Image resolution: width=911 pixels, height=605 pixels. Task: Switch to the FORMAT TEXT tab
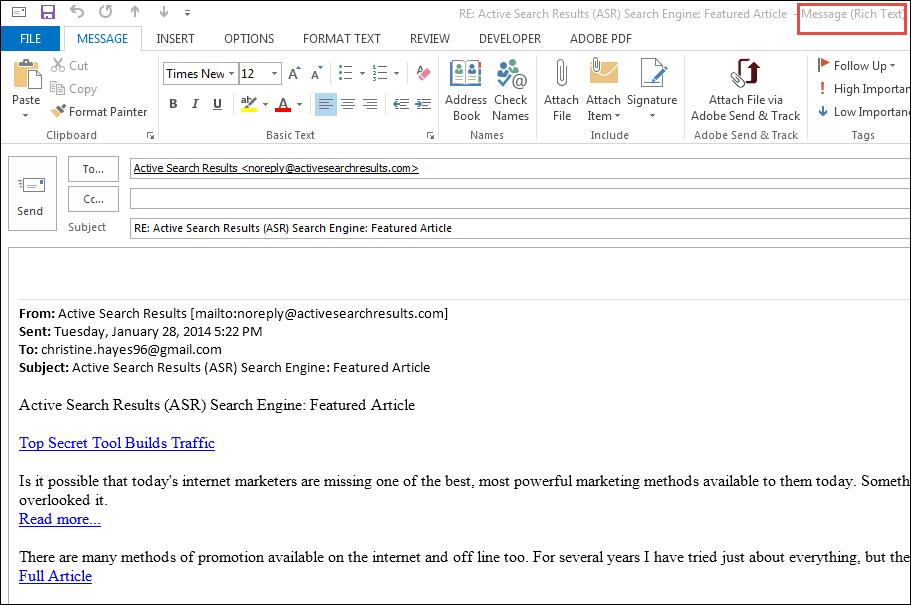point(340,38)
